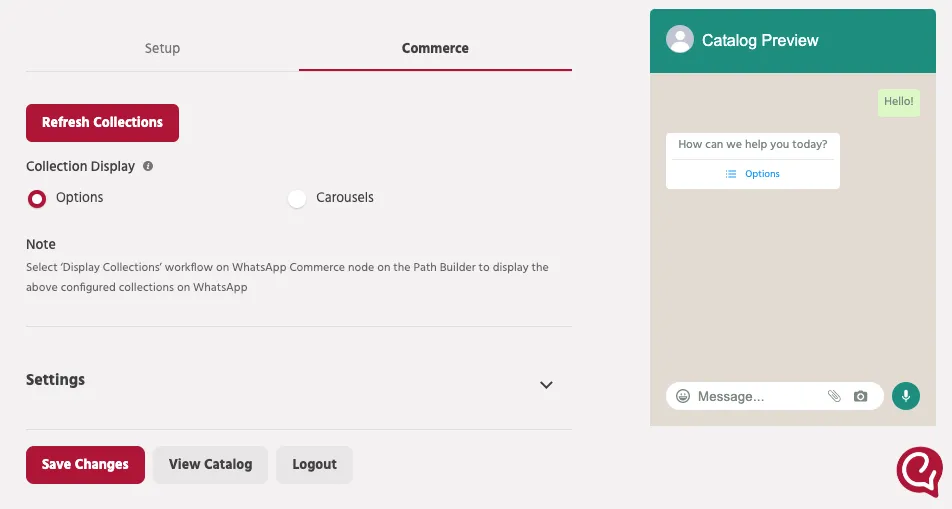This screenshot has height=509, width=952.
Task: Switch to the Commerce tab
Action: (x=435, y=48)
